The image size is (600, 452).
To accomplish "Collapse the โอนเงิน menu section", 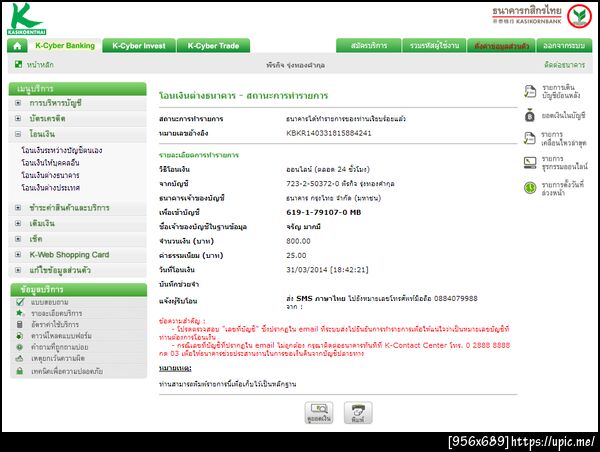I will (x=18, y=134).
